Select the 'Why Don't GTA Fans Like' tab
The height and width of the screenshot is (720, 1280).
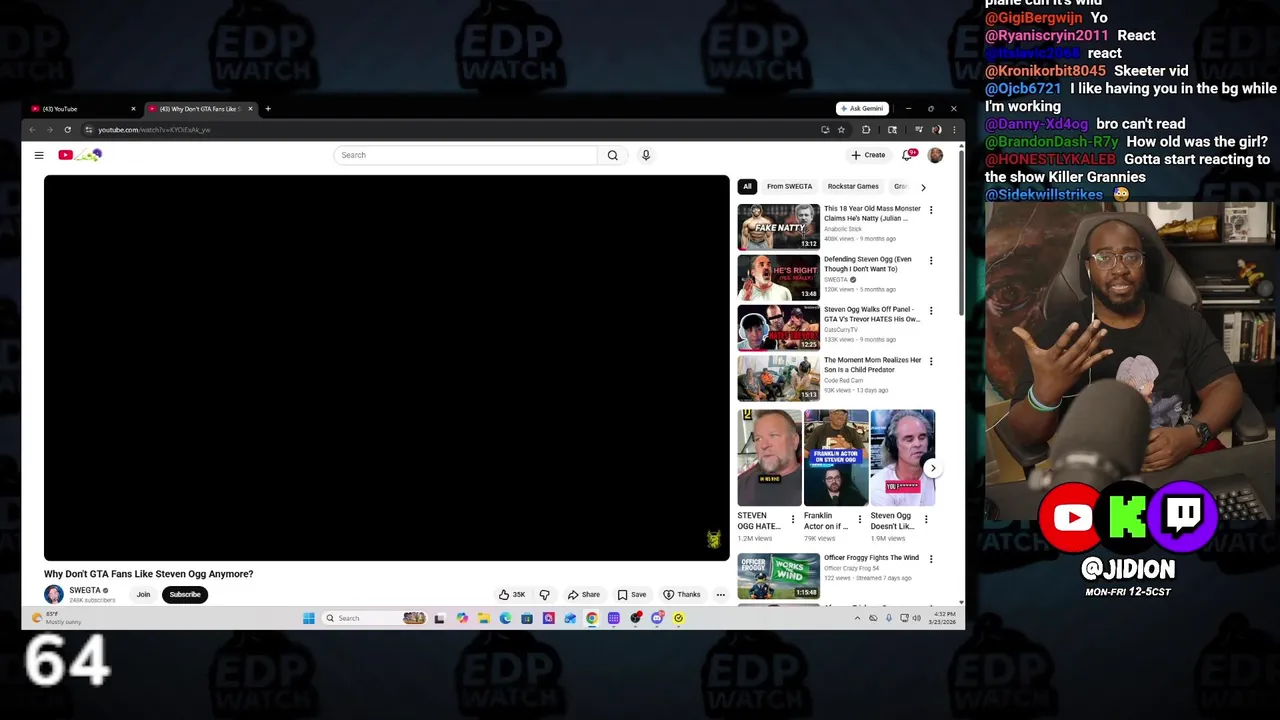tap(201, 108)
